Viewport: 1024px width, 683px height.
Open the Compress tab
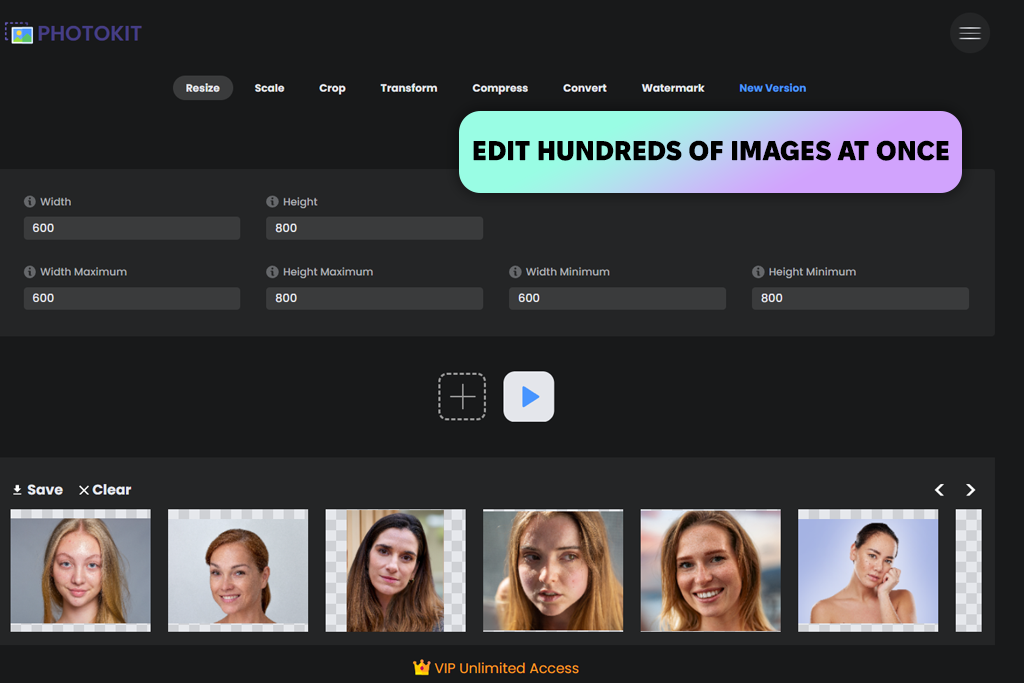tap(500, 88)
